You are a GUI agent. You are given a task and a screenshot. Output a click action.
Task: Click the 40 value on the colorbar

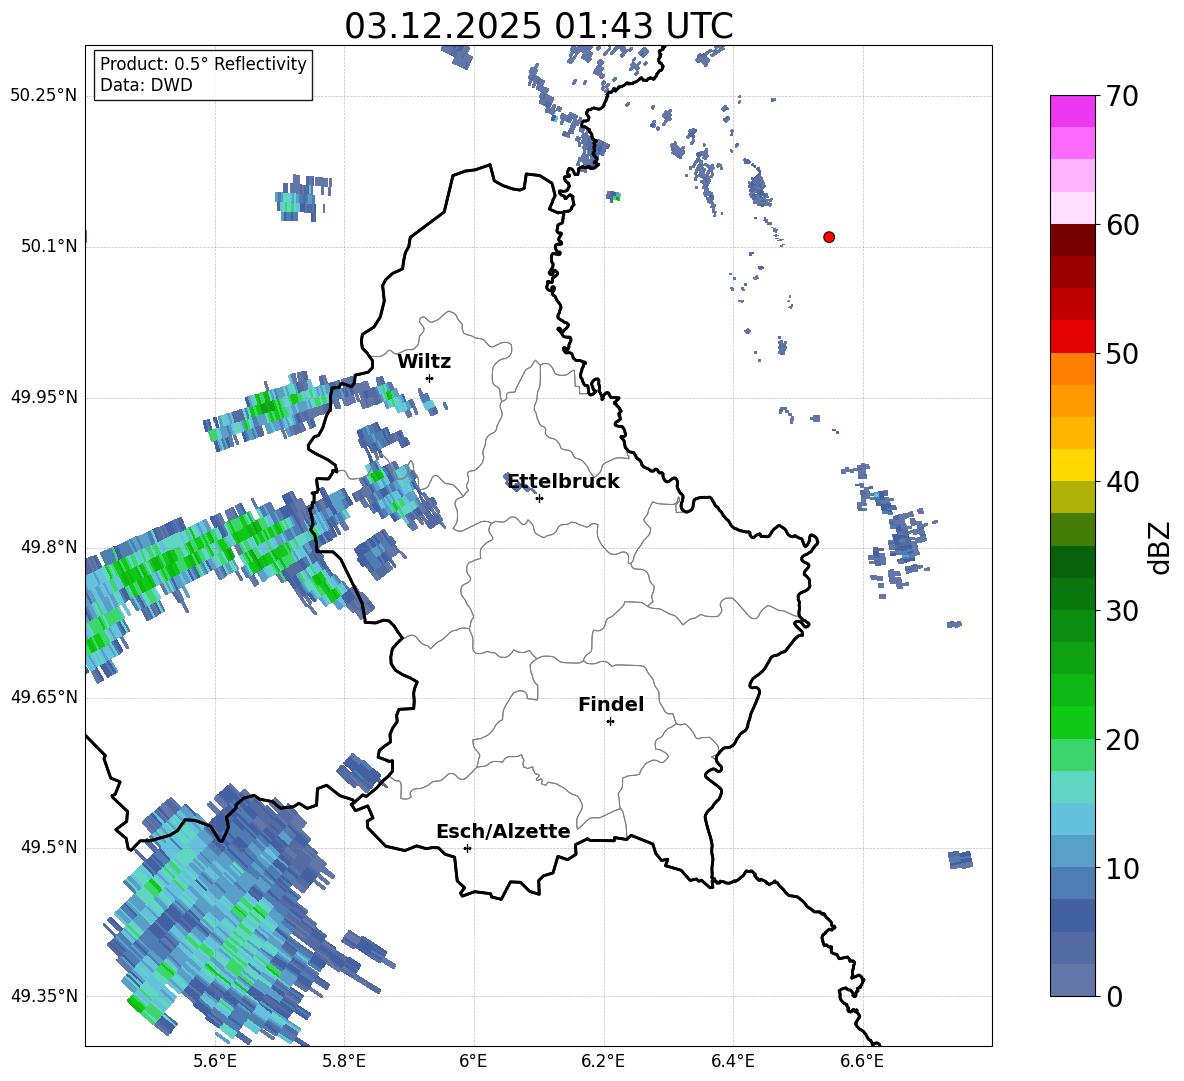pyautogui.click(x=1122, y=482)
